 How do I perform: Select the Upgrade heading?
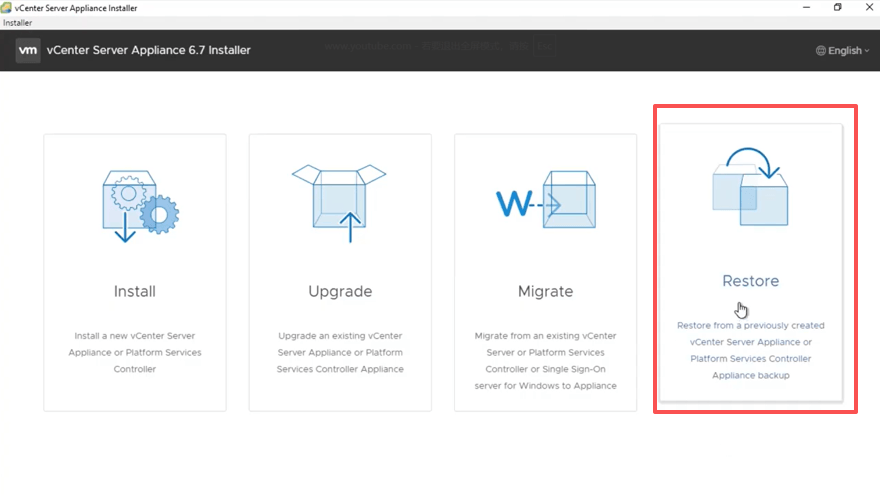tap(340, 292)
